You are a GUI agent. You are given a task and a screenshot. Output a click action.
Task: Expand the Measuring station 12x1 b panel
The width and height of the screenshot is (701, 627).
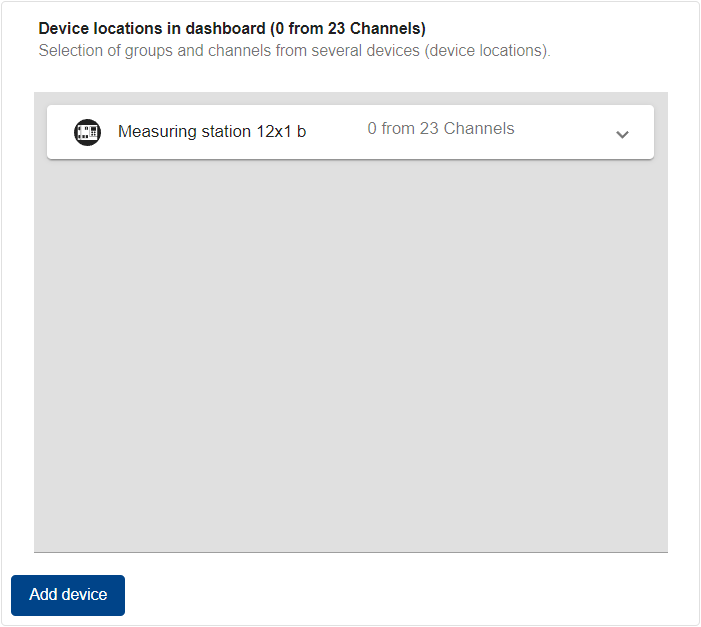point(622,134)
